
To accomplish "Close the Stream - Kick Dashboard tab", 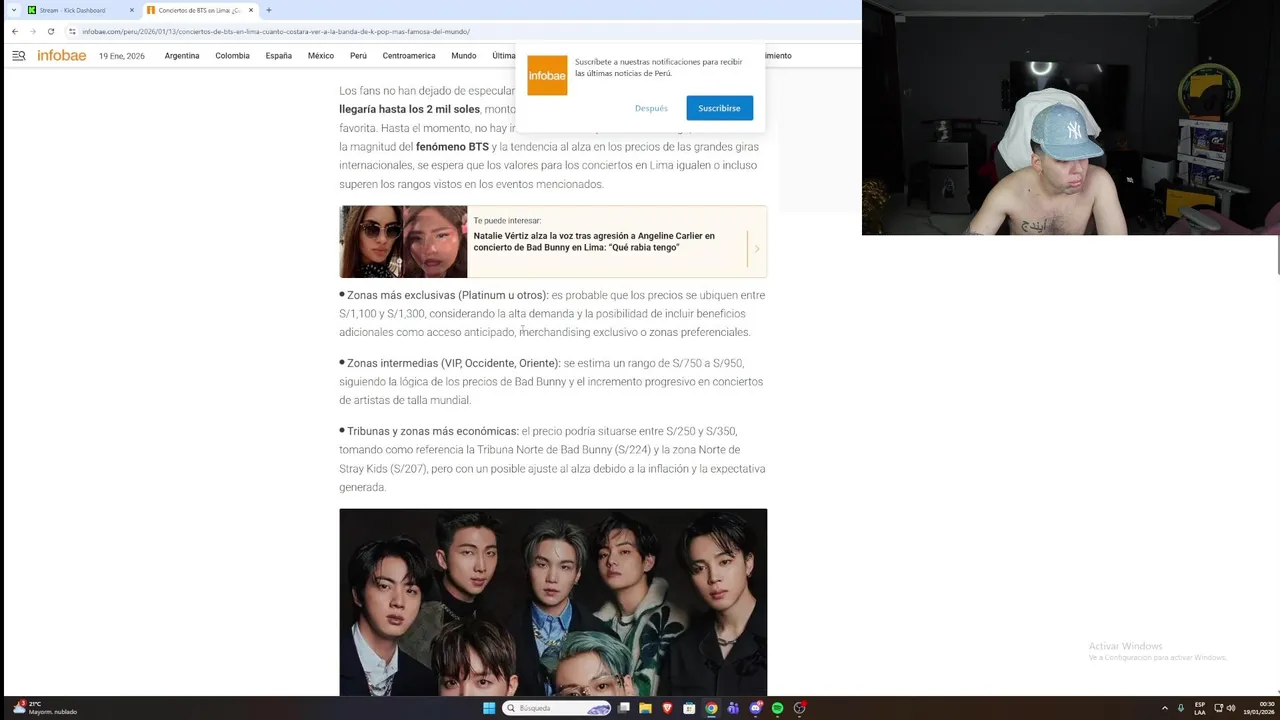I will click(131, 10).
